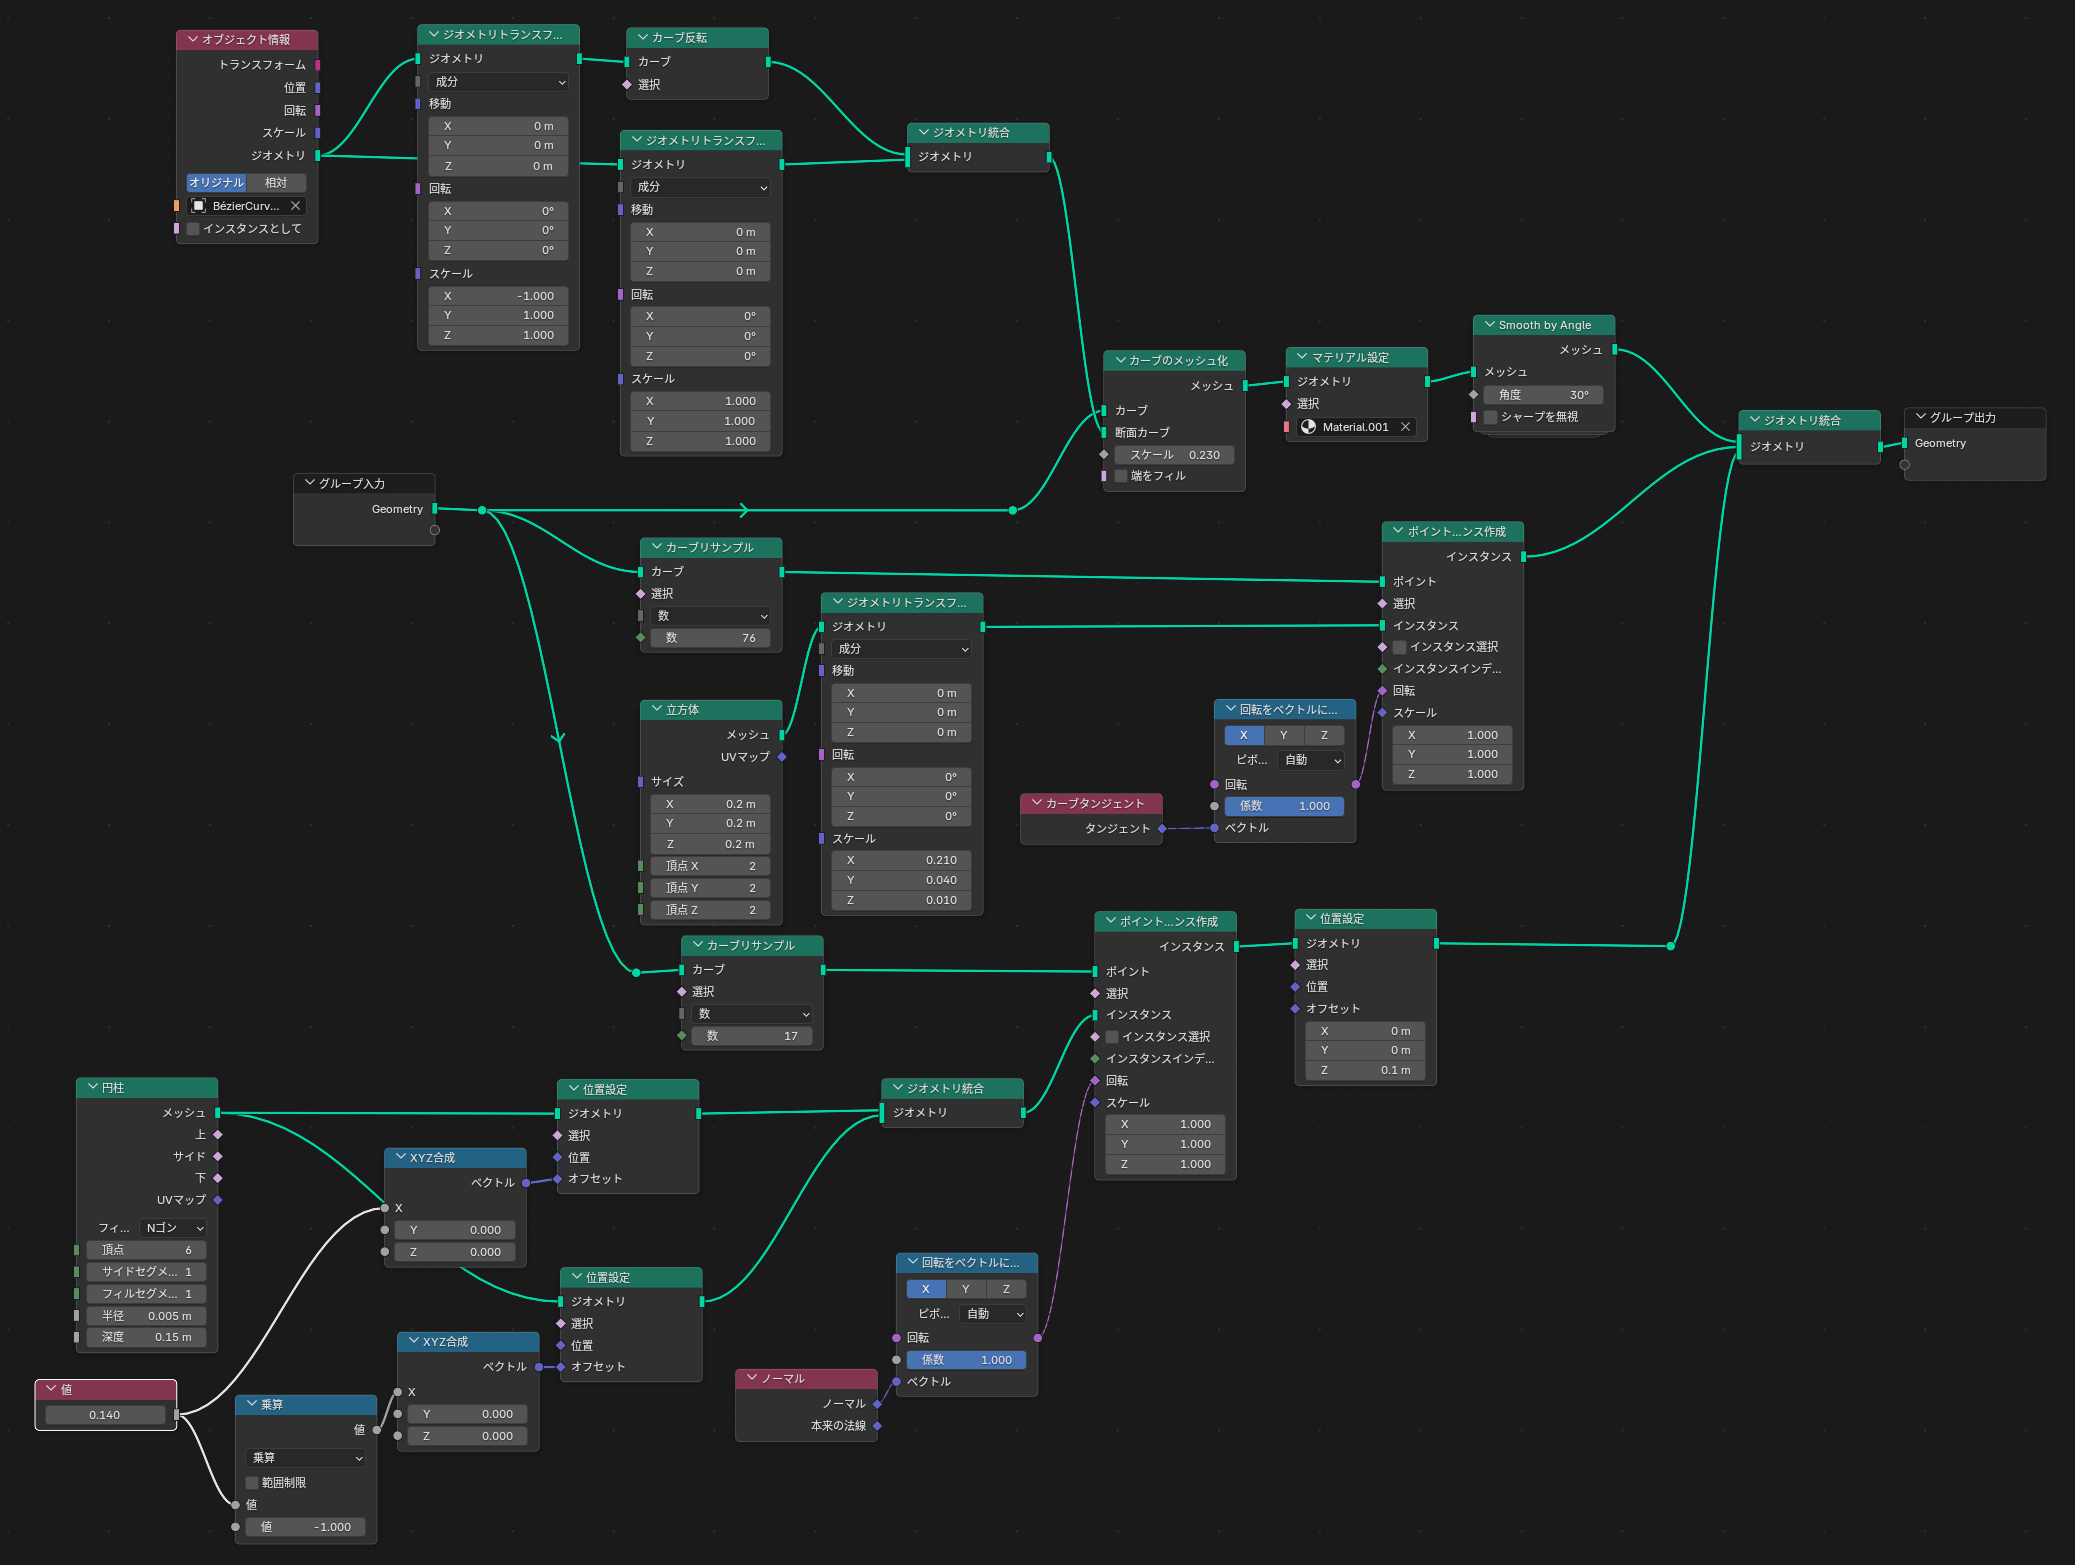The image size is (2075, 1565).
Task: Select Y axis in rotation node near カーブタンジェント
Action: [x=1284, y=735]
